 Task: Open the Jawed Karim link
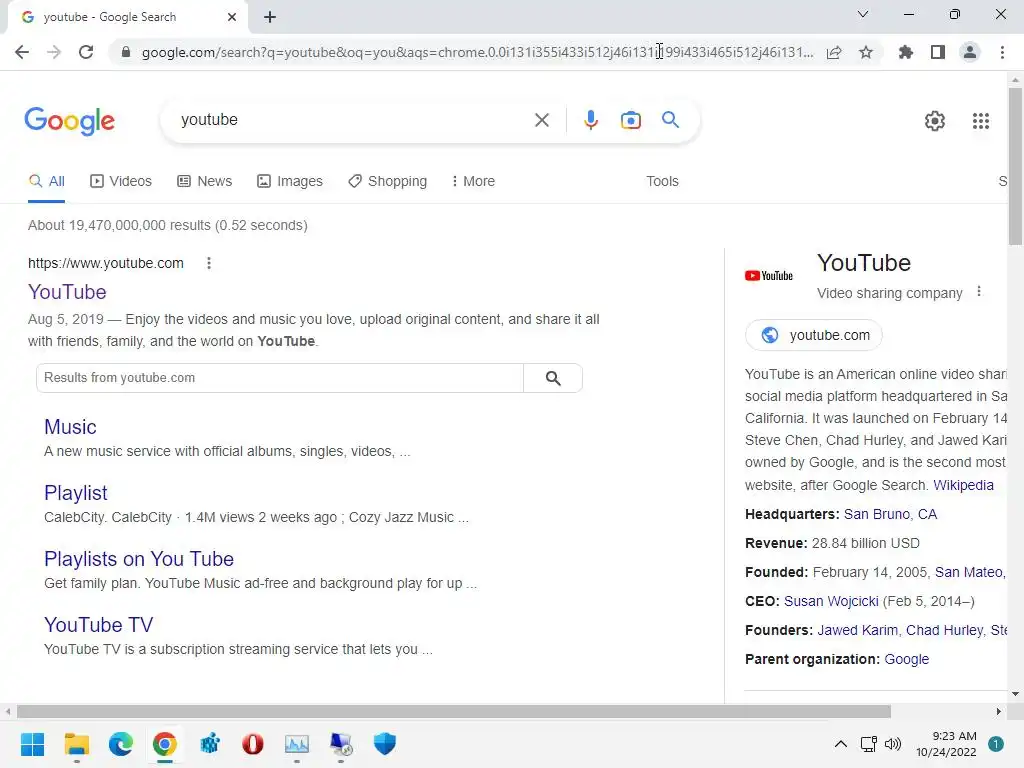(857, 630)
